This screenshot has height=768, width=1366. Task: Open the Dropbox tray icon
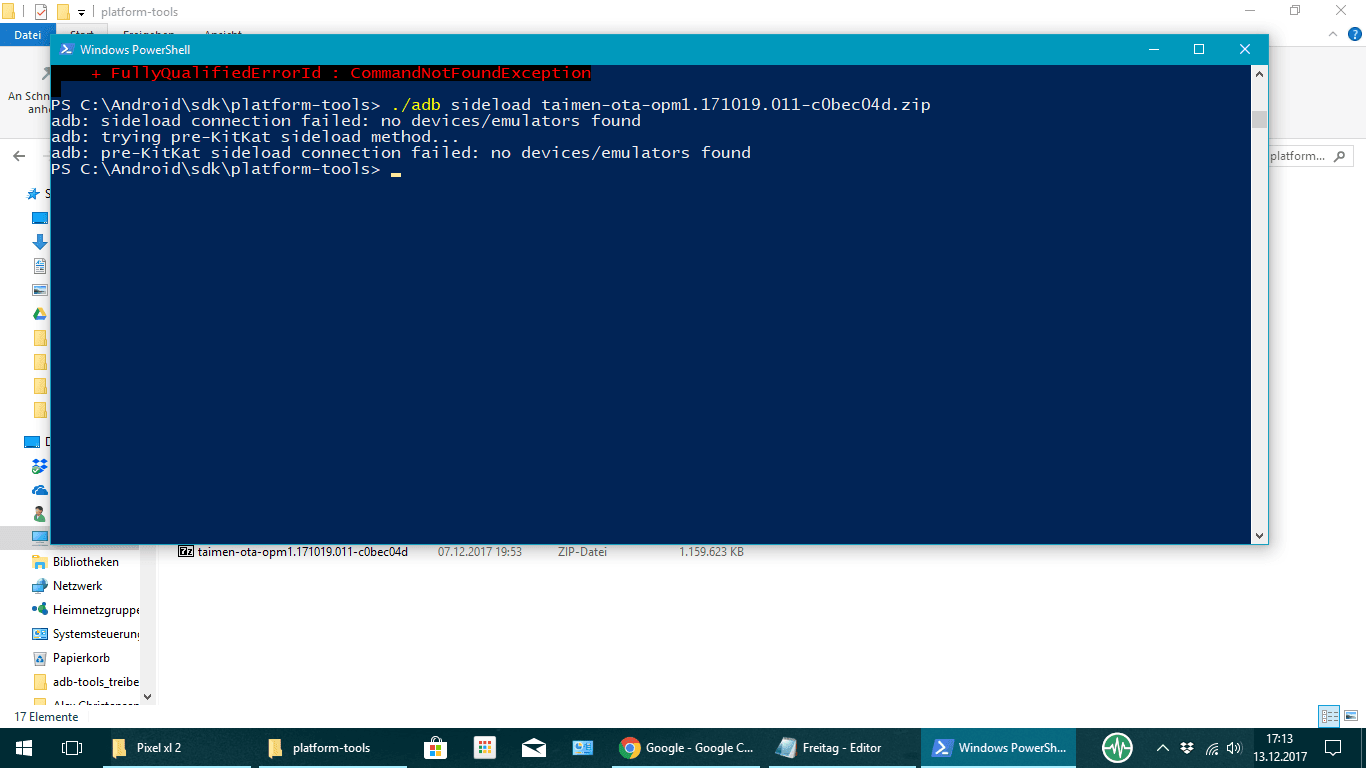[x=1187, y=747]
